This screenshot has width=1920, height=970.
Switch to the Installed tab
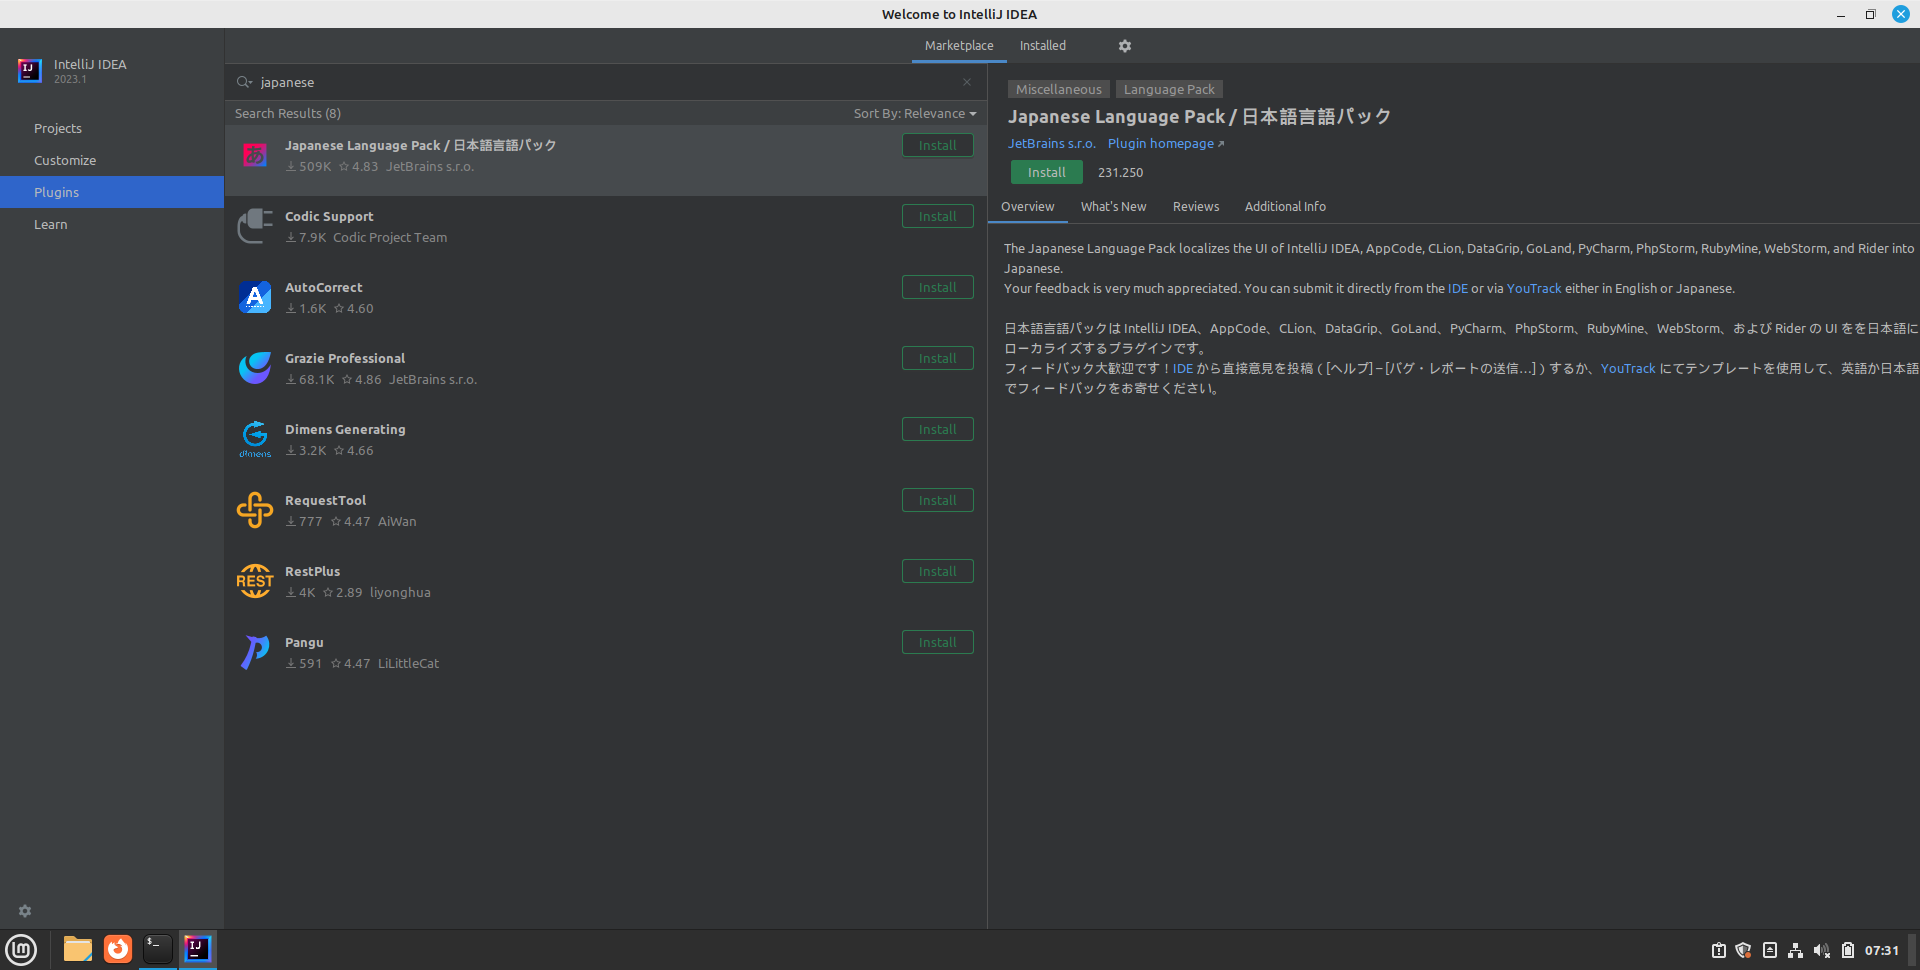click(1042, 45)
